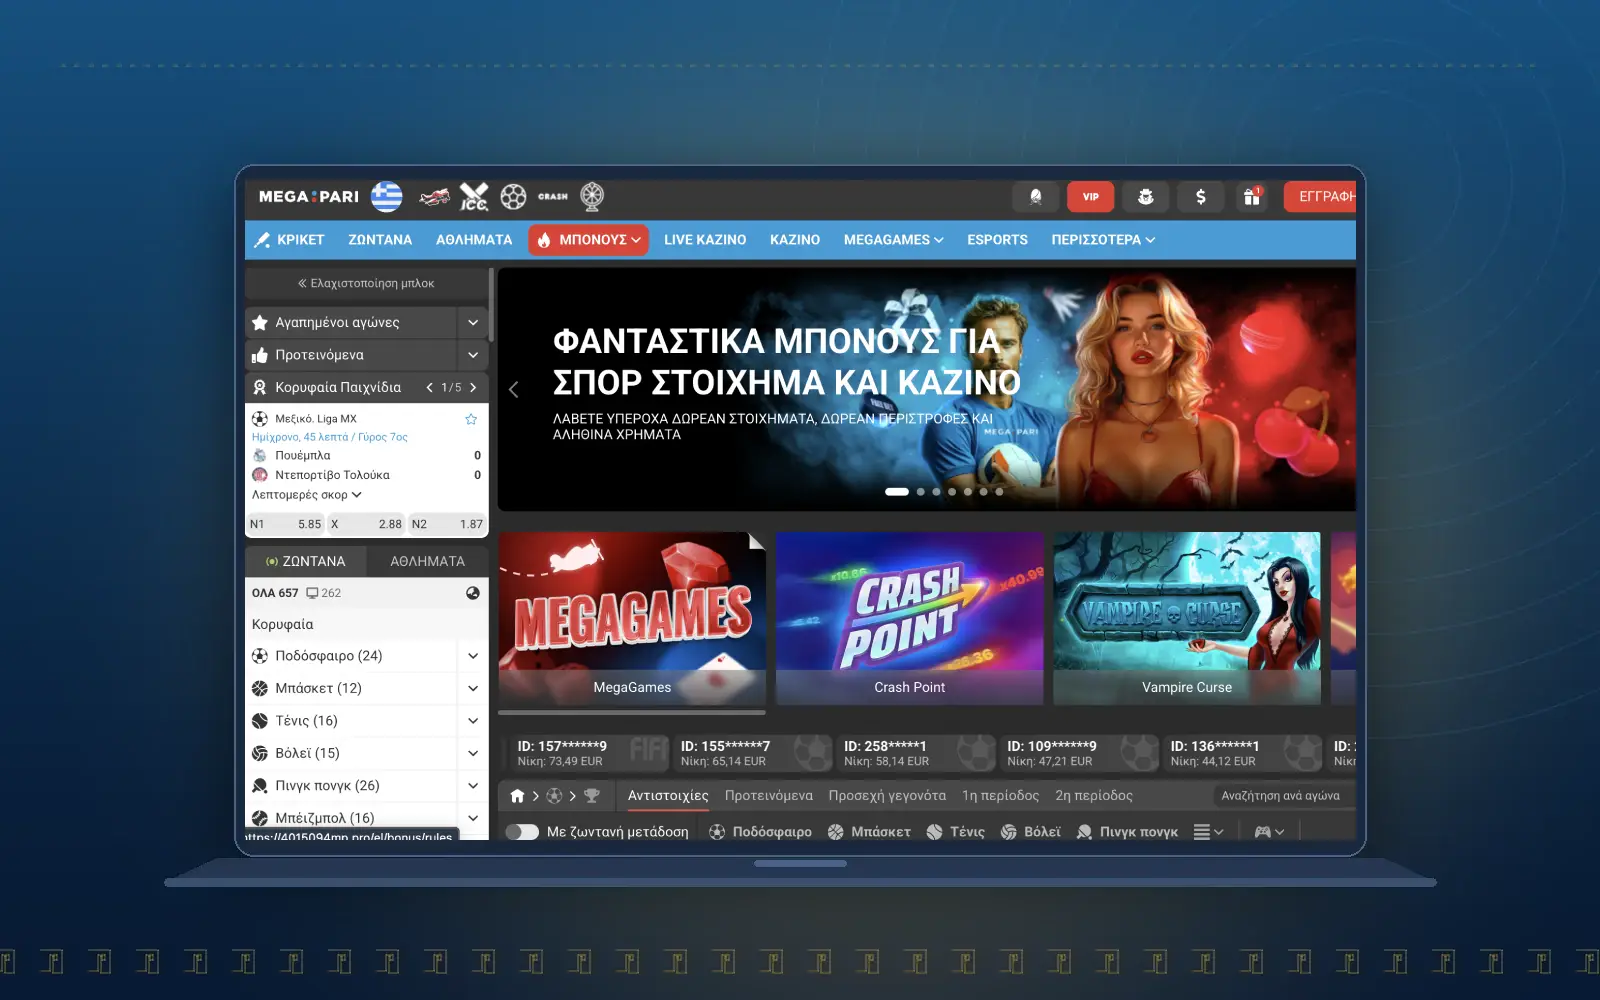Click the globe icon beside ΟΛΑ 657
This screenshot has height=1000, width=1600.
click(473, 593)
